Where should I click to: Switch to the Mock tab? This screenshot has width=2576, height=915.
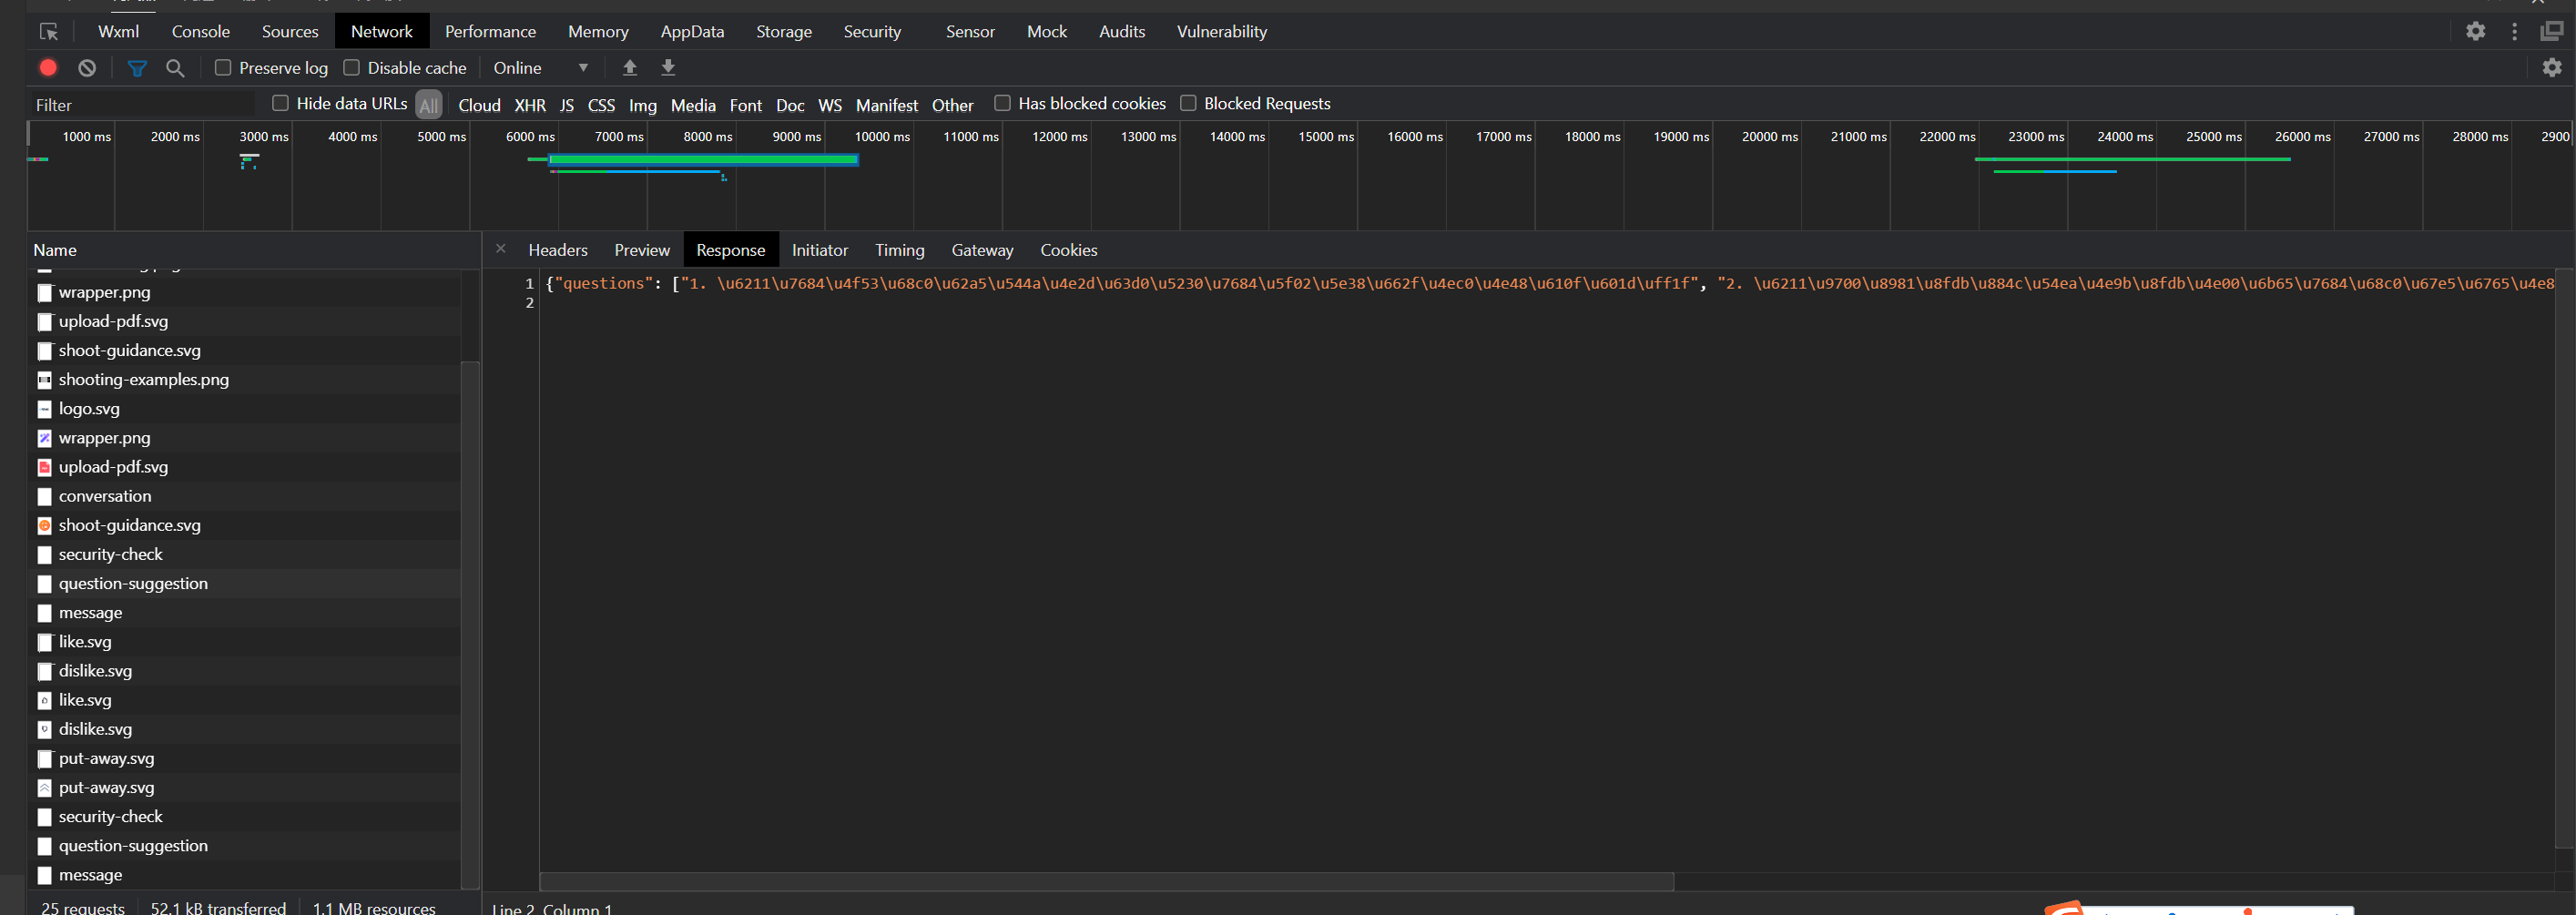1047,32
